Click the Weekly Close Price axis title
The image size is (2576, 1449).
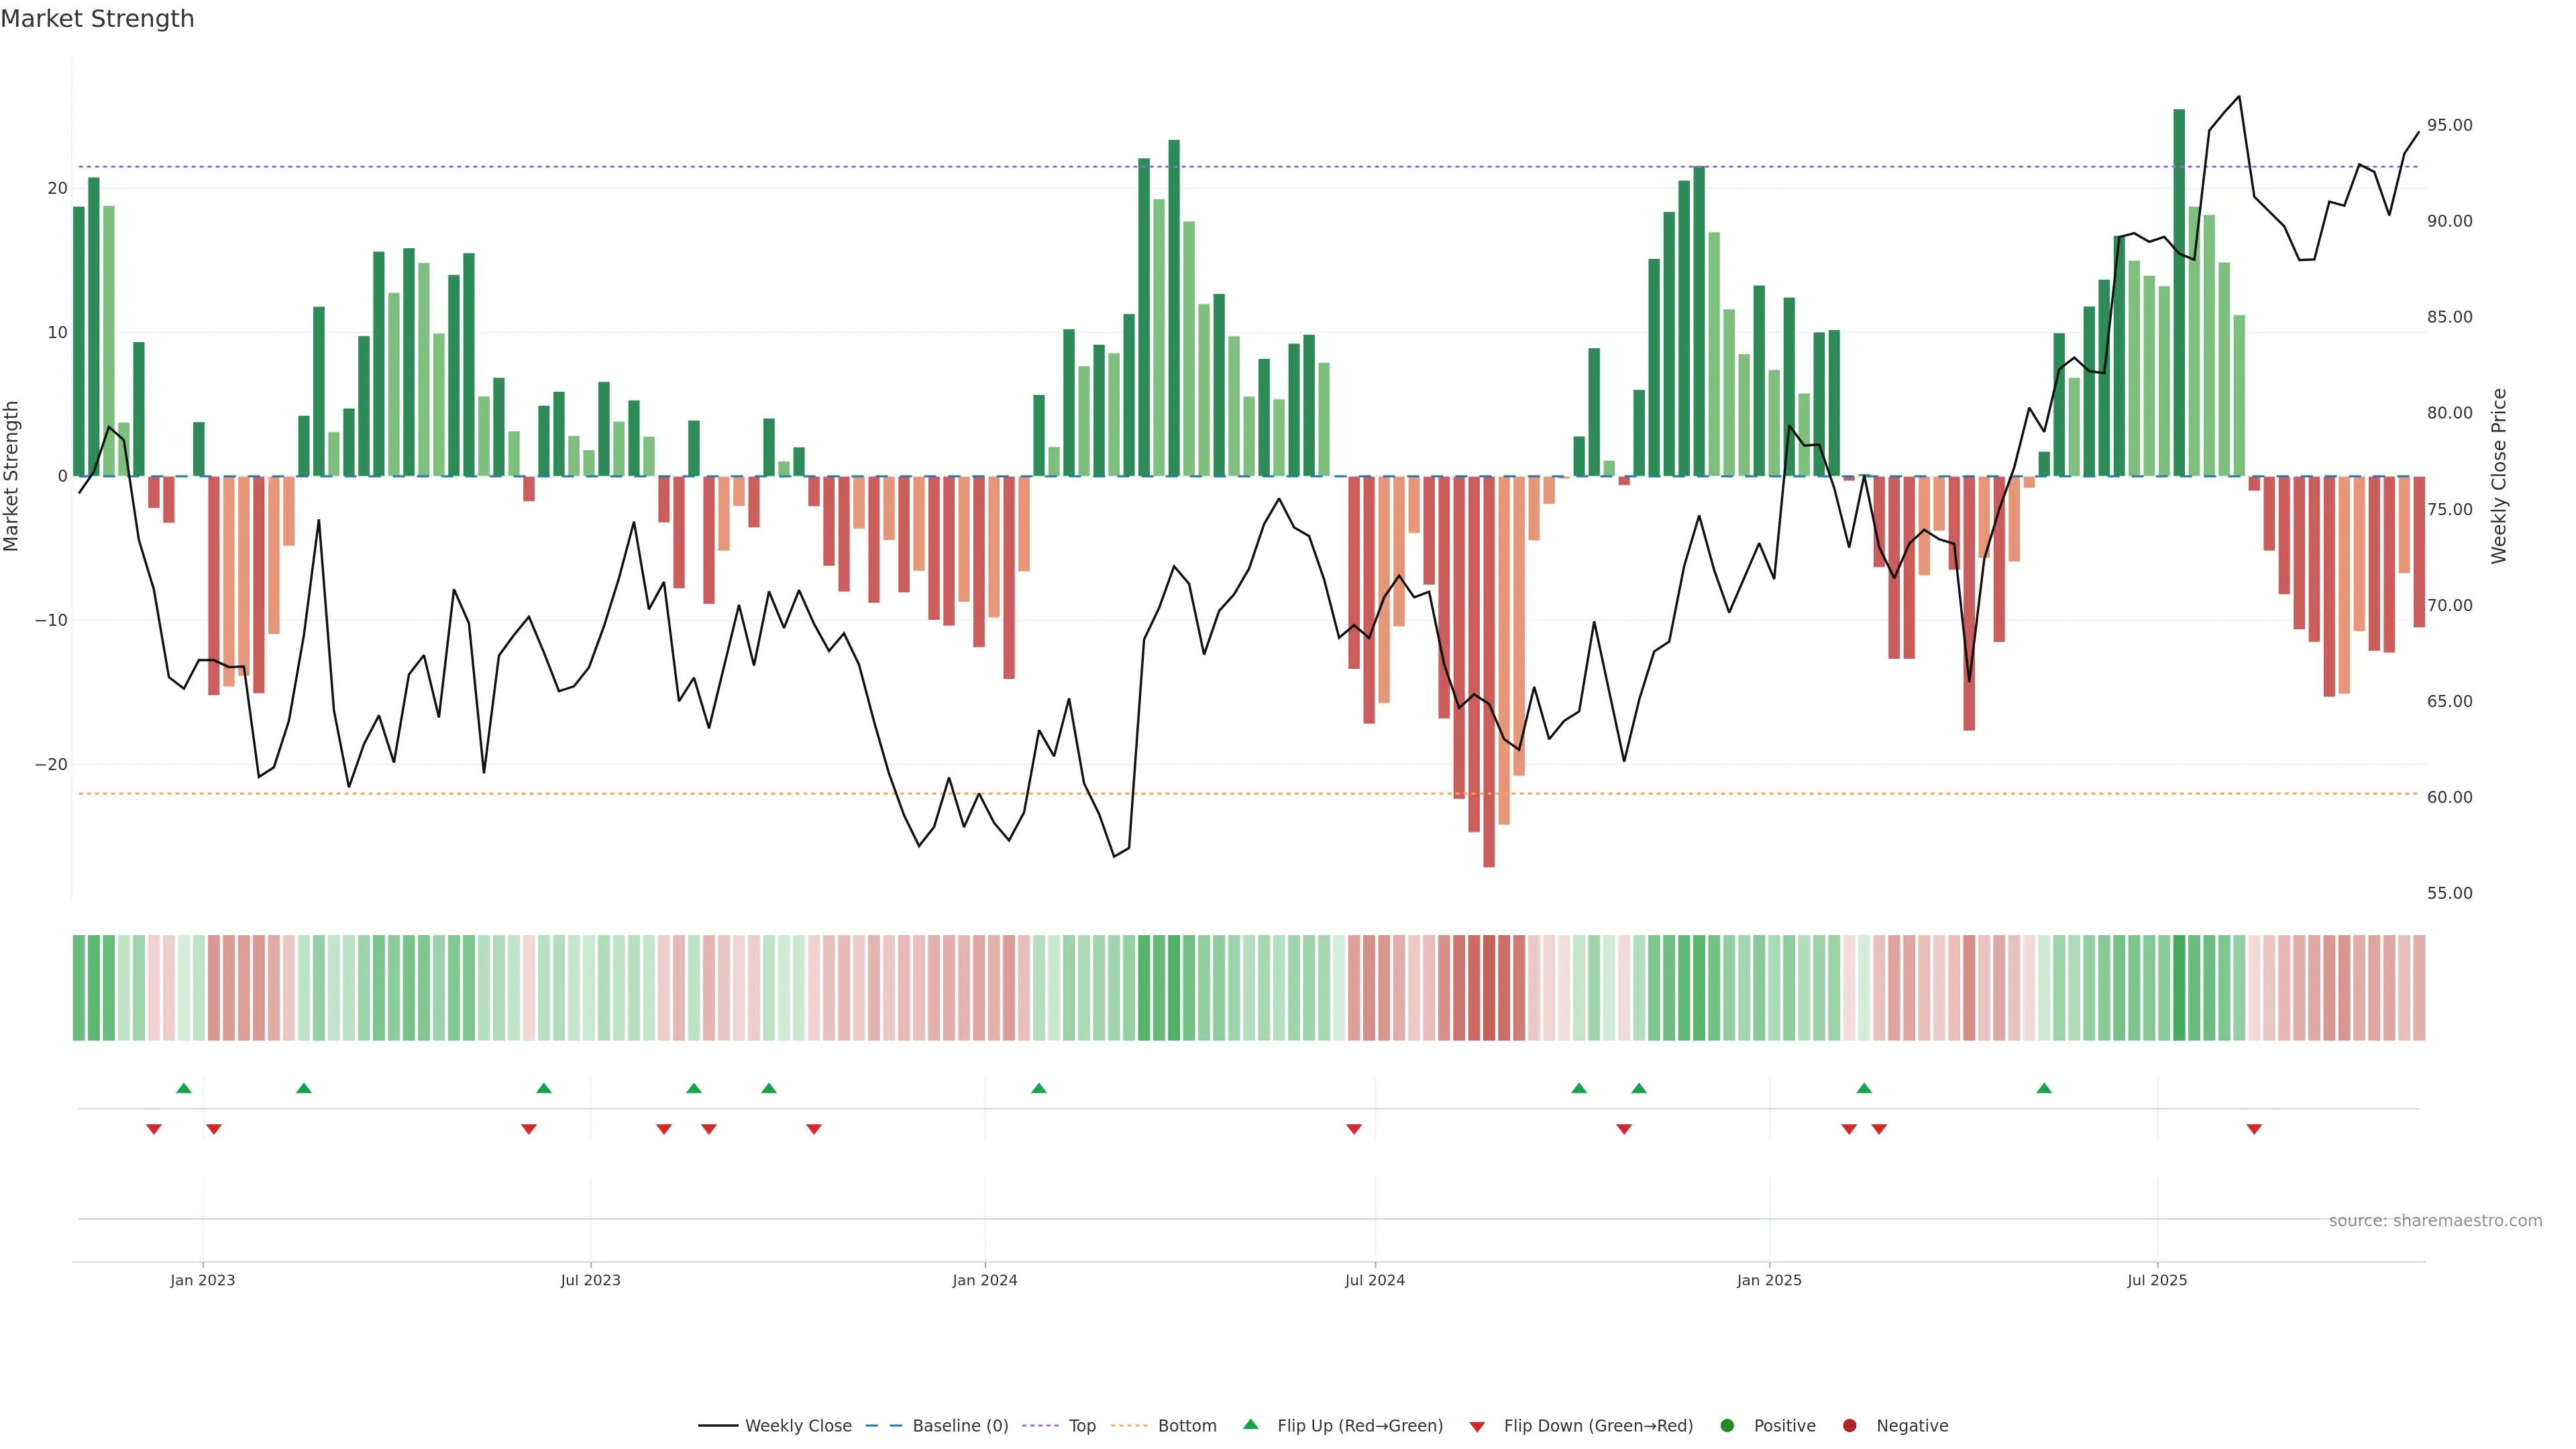coord(2499,476)
